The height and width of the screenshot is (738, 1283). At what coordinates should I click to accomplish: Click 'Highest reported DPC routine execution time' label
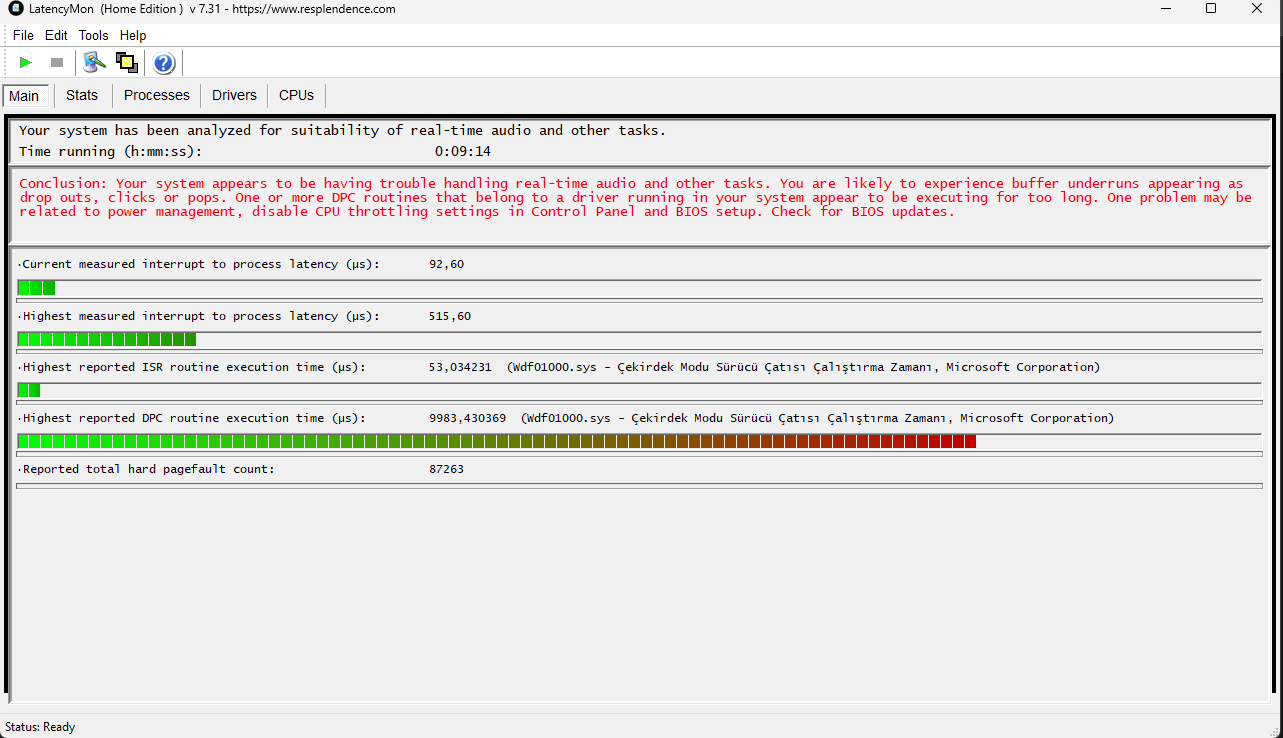(x=192, y=418)
